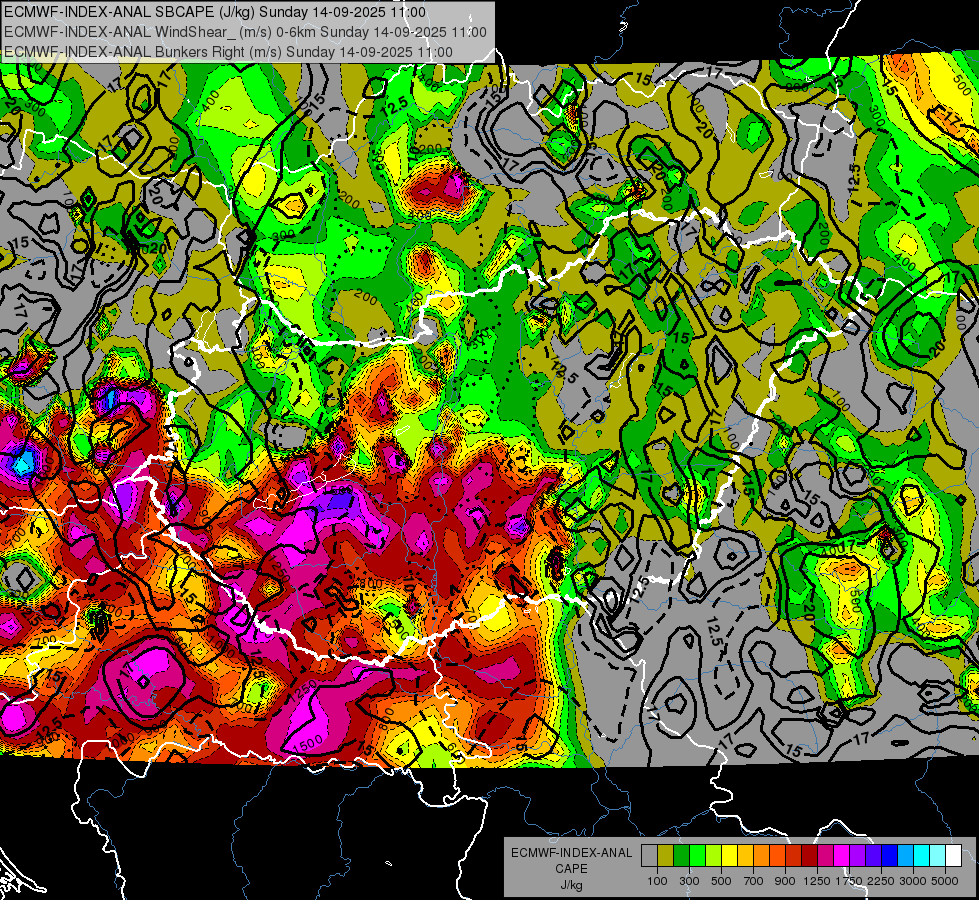Click the legend value 1750
This screenshot has height=900, width=979.
coord(849,881)
